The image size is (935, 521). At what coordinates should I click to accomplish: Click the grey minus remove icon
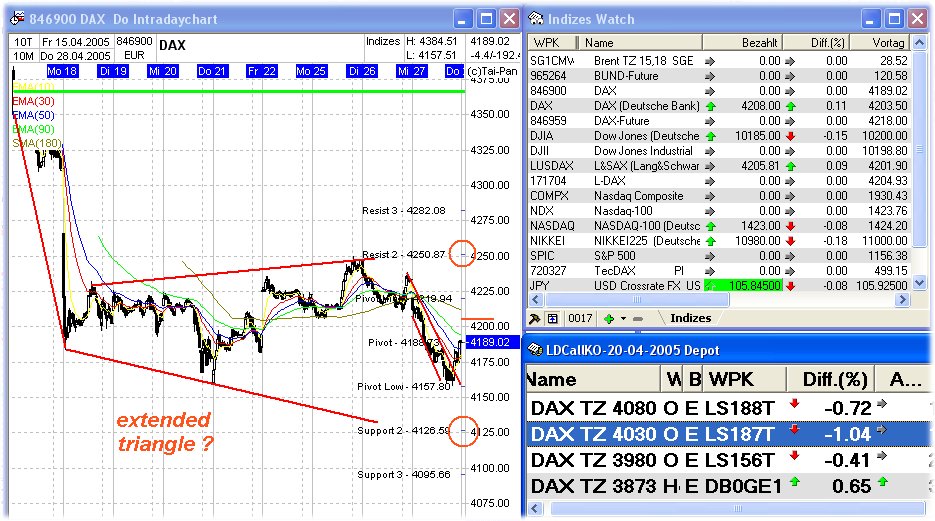(637, 319)
